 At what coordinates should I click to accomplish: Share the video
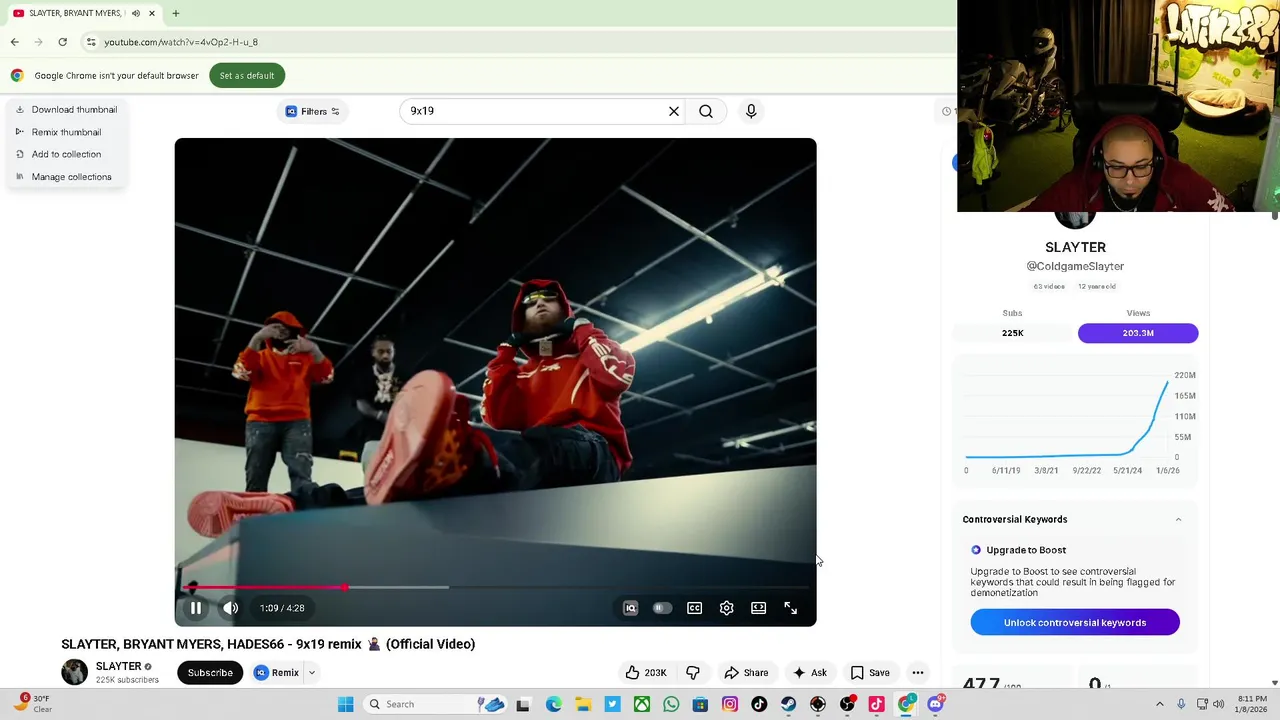(746, 673)
